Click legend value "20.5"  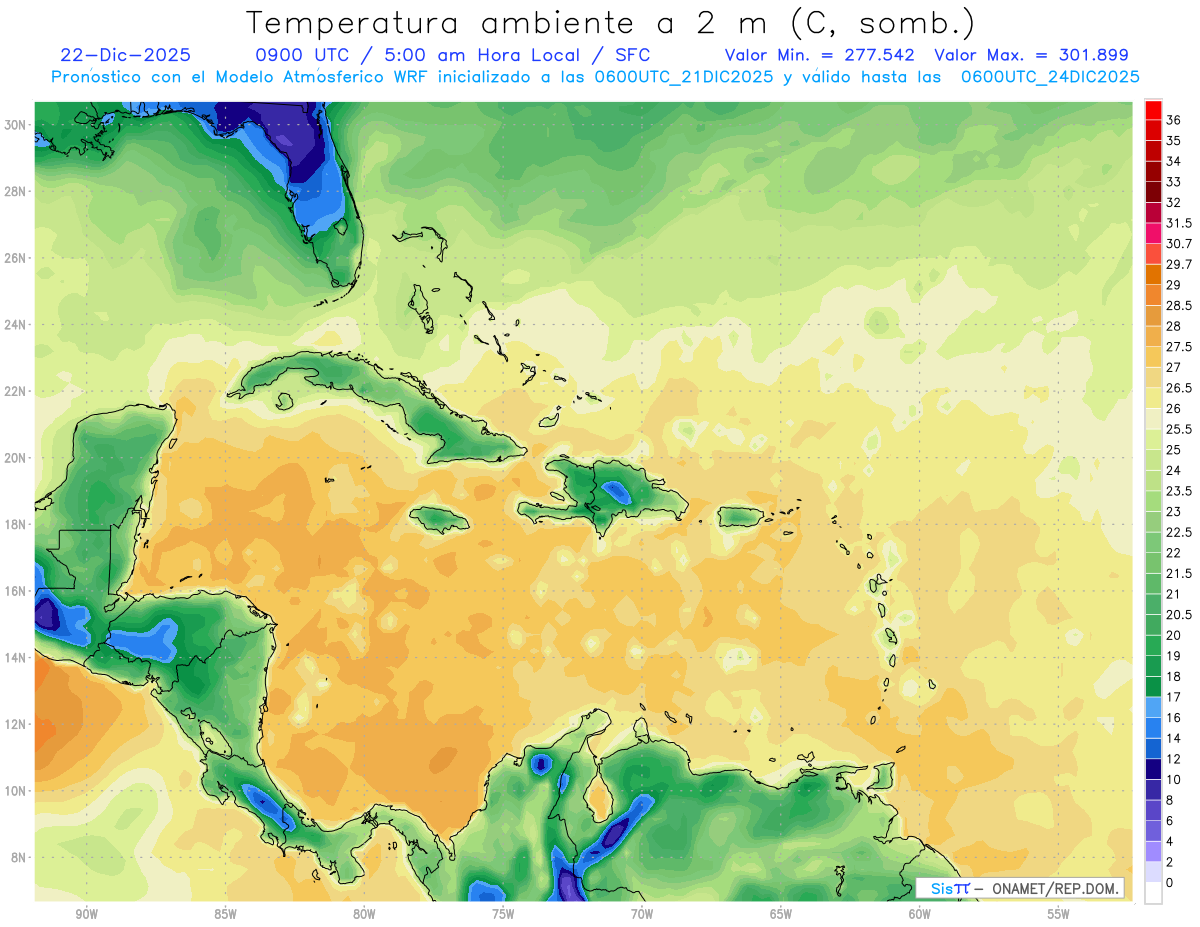click(1179, 614)
